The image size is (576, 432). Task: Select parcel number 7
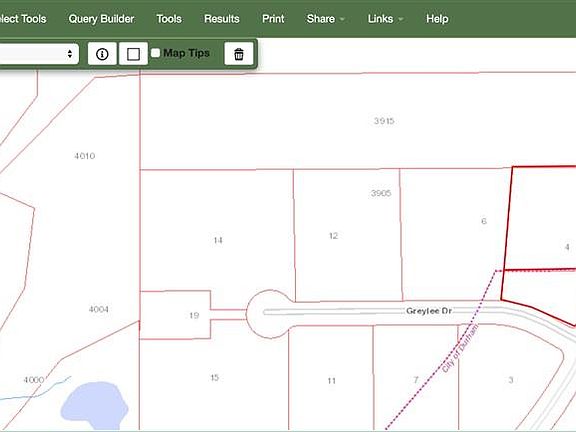416,380
